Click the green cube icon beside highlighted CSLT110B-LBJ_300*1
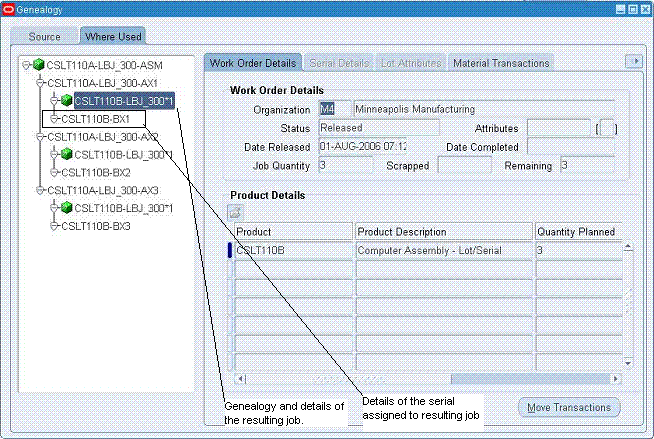Image resolution: width=654 pixels, height=439 pixels. [66, 100]
